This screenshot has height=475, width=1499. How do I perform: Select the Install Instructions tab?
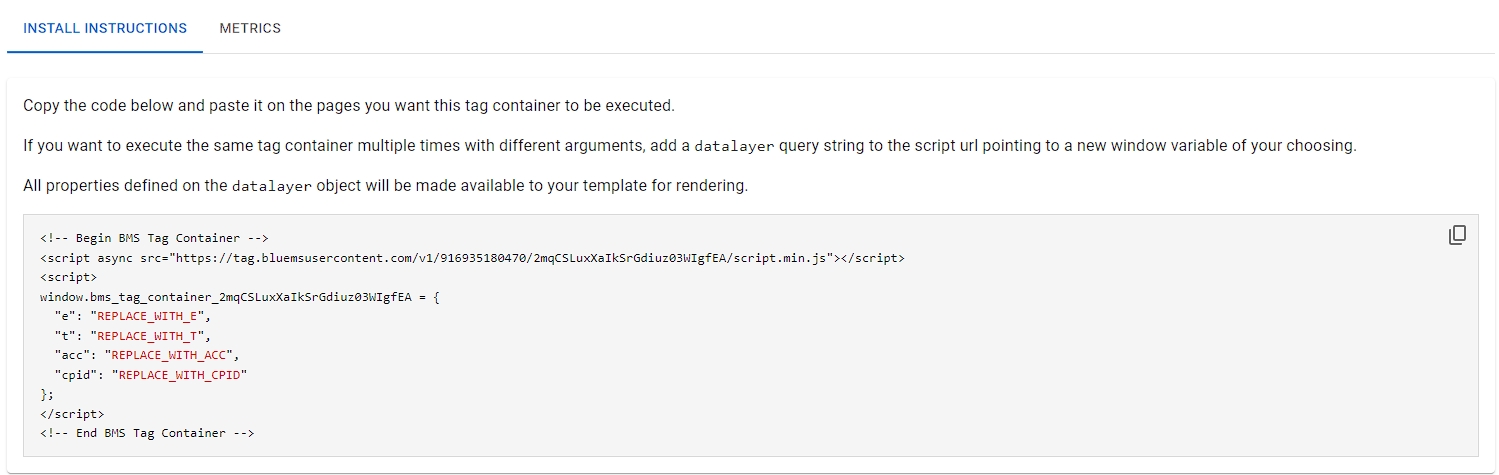coord(105,28)
